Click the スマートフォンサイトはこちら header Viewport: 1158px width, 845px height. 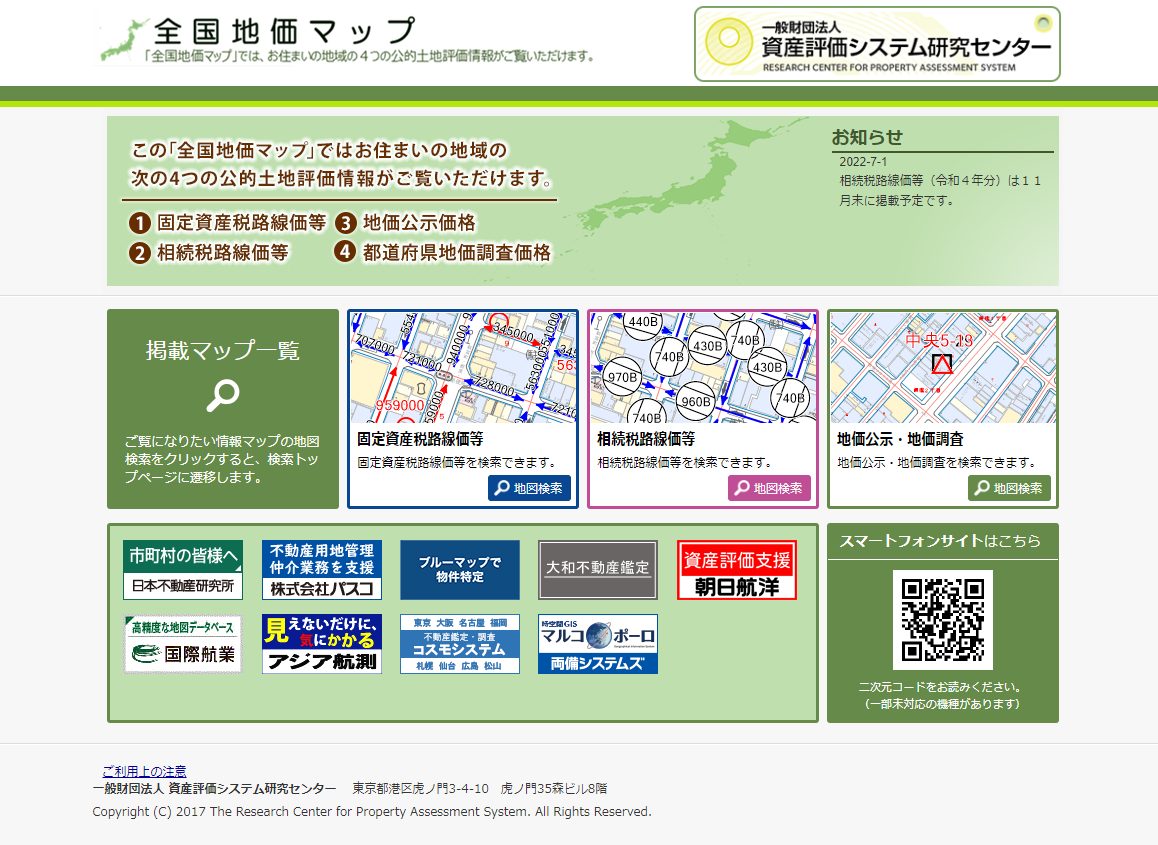pos(940,541)
